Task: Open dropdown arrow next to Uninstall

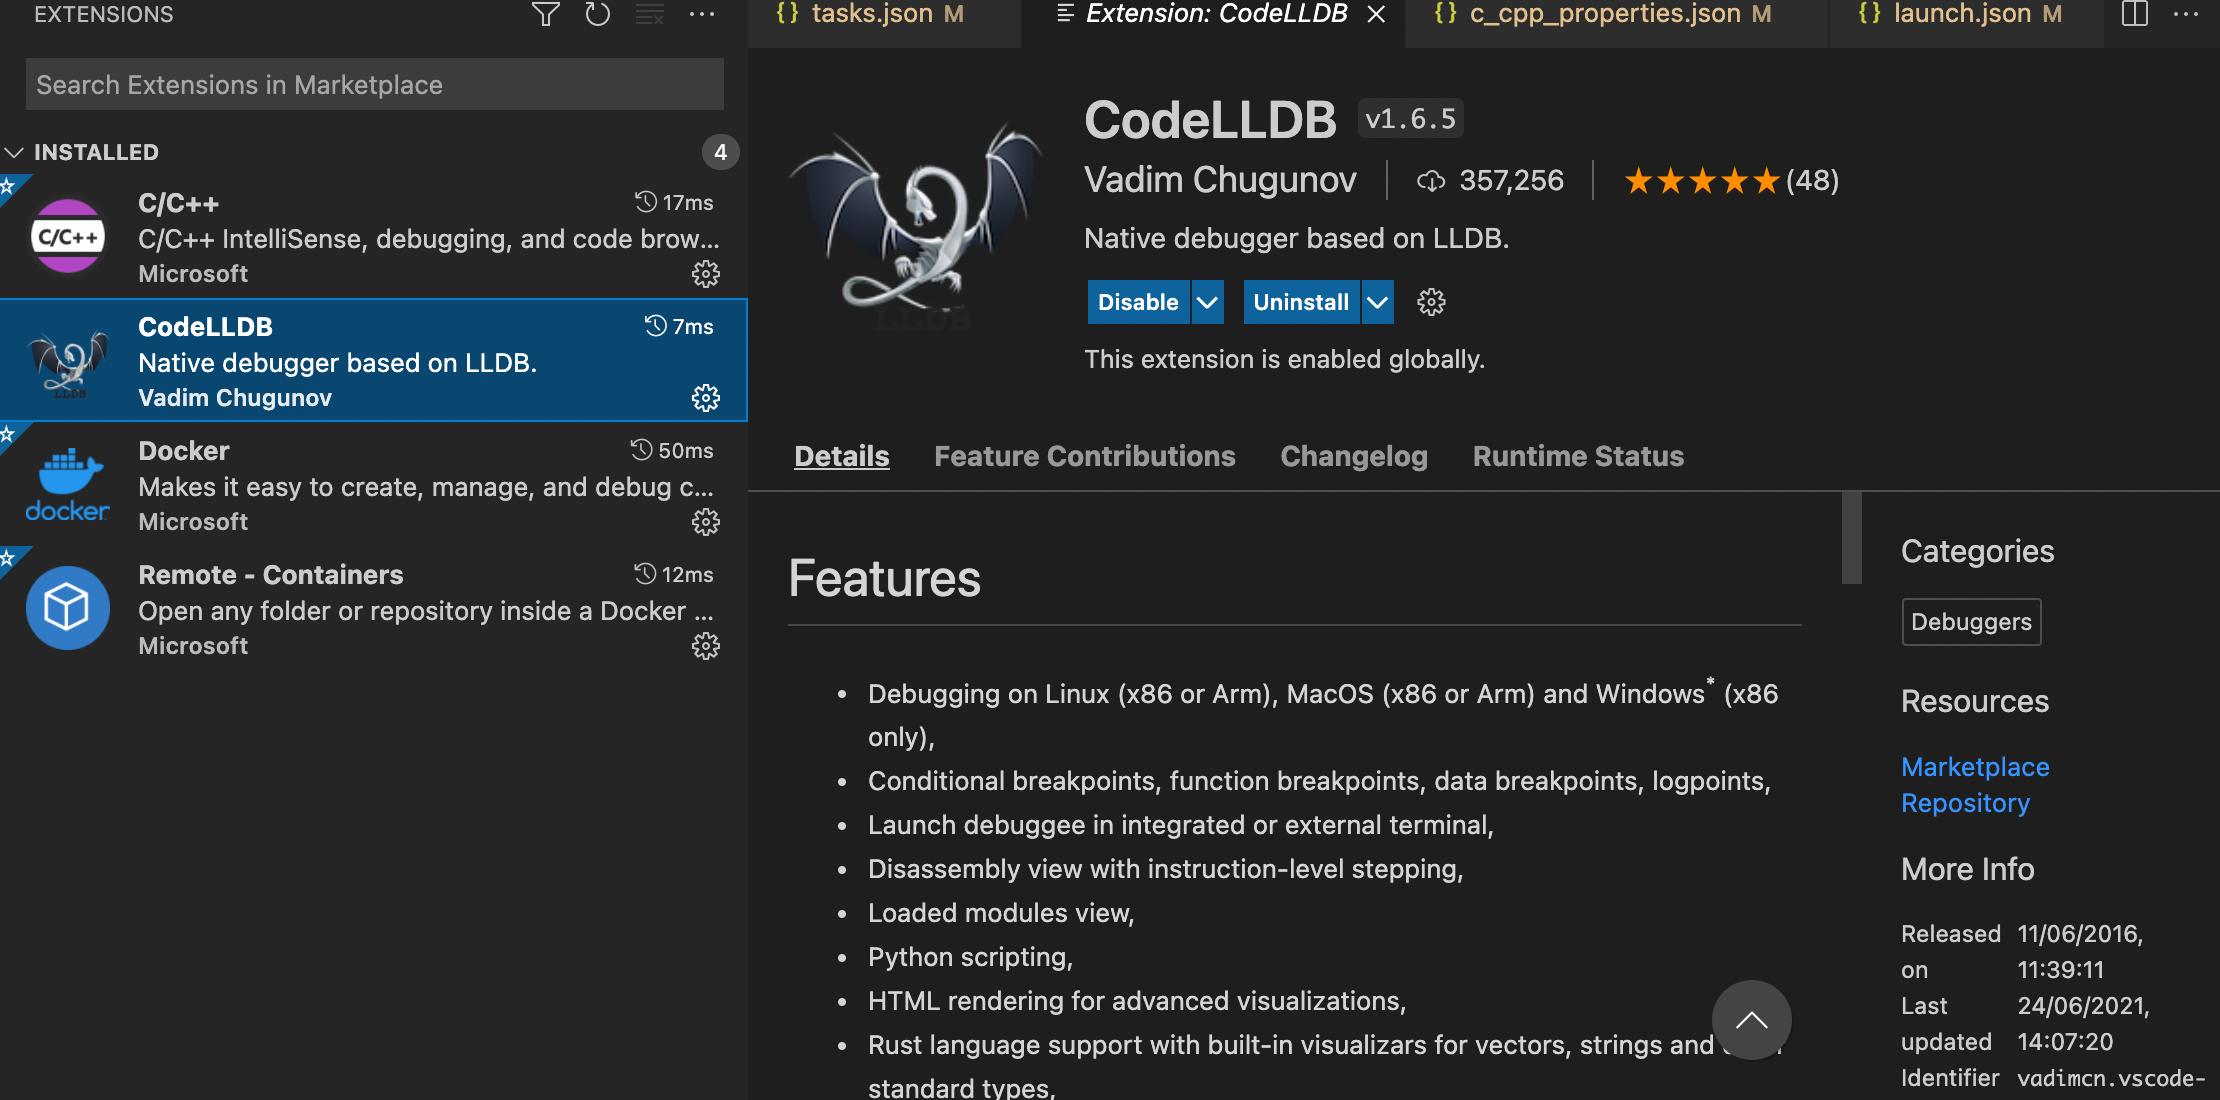Action: 1378,302
